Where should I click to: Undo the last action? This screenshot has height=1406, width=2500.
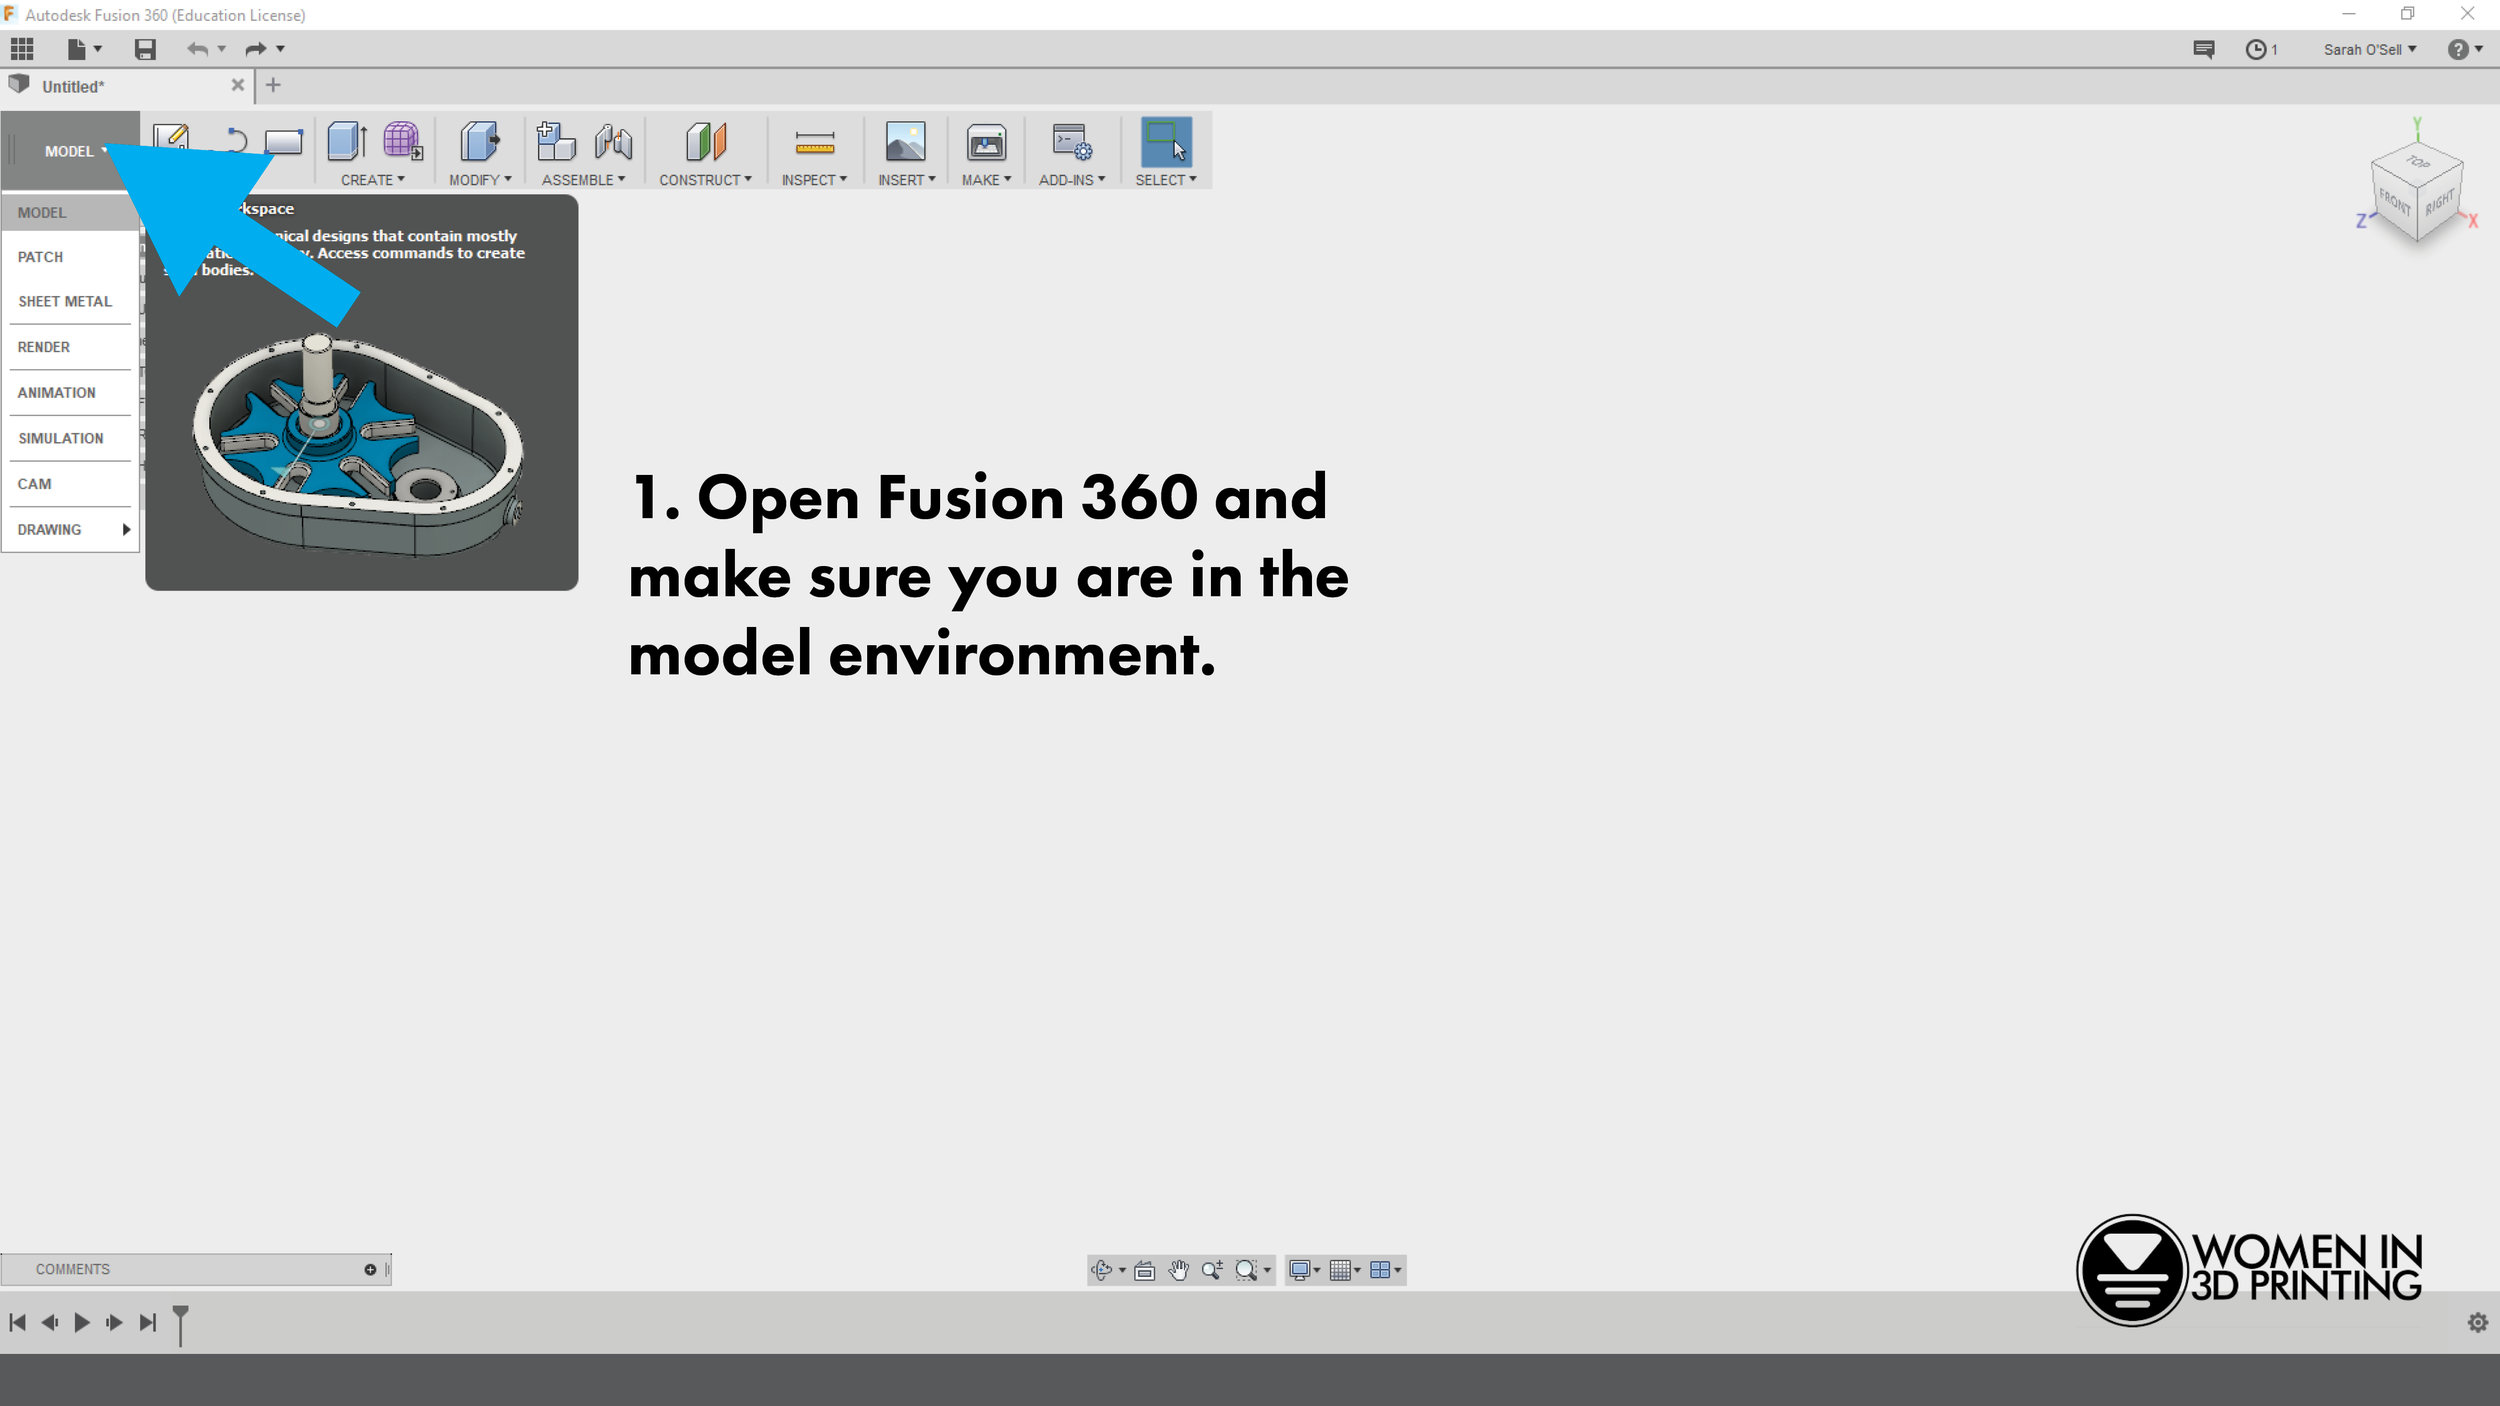click(197, 49)
